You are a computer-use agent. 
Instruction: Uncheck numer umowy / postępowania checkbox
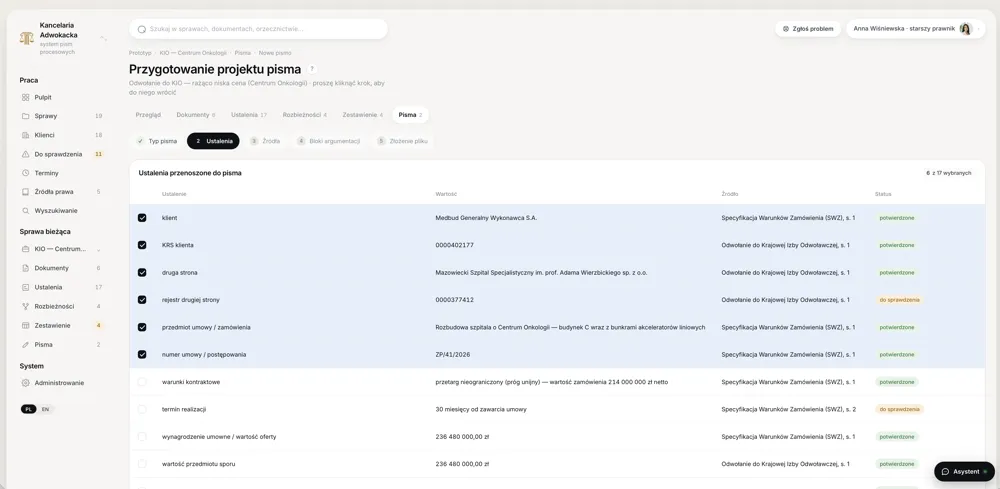coord(142,354)
